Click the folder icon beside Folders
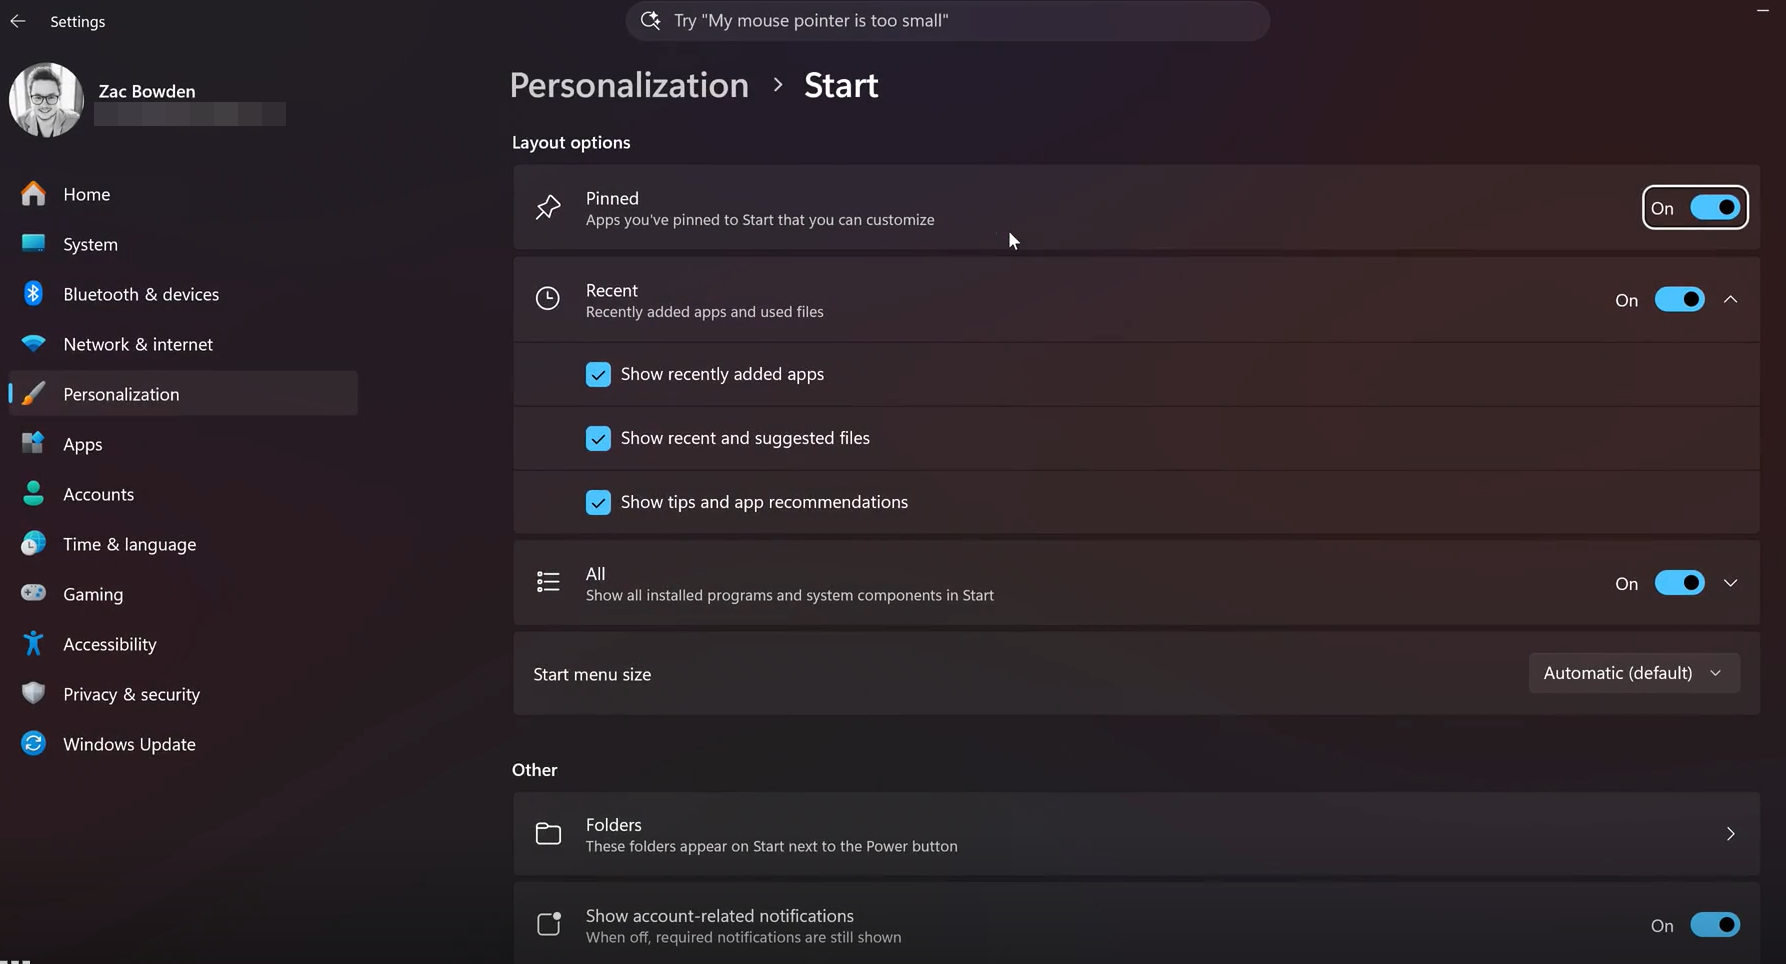The image size is (1786, 964). click(548, 833)
